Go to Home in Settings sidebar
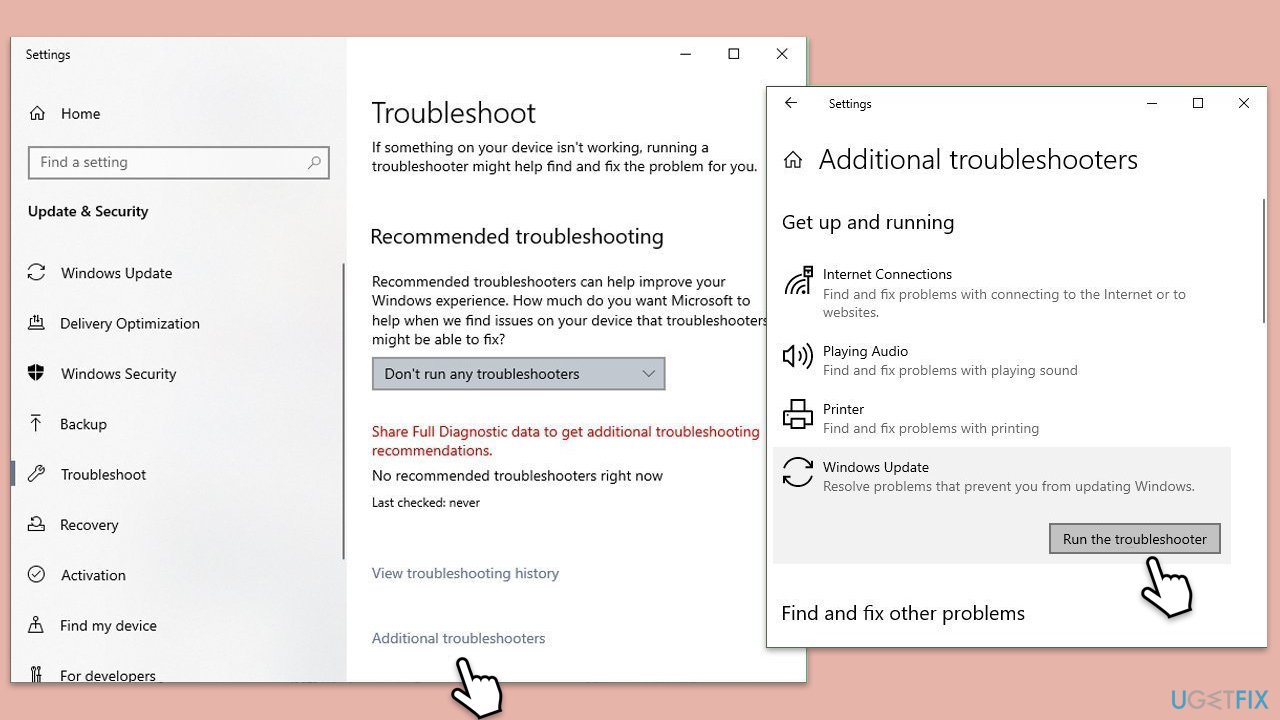Screen dimensions: 1280x720 [80, 114]
